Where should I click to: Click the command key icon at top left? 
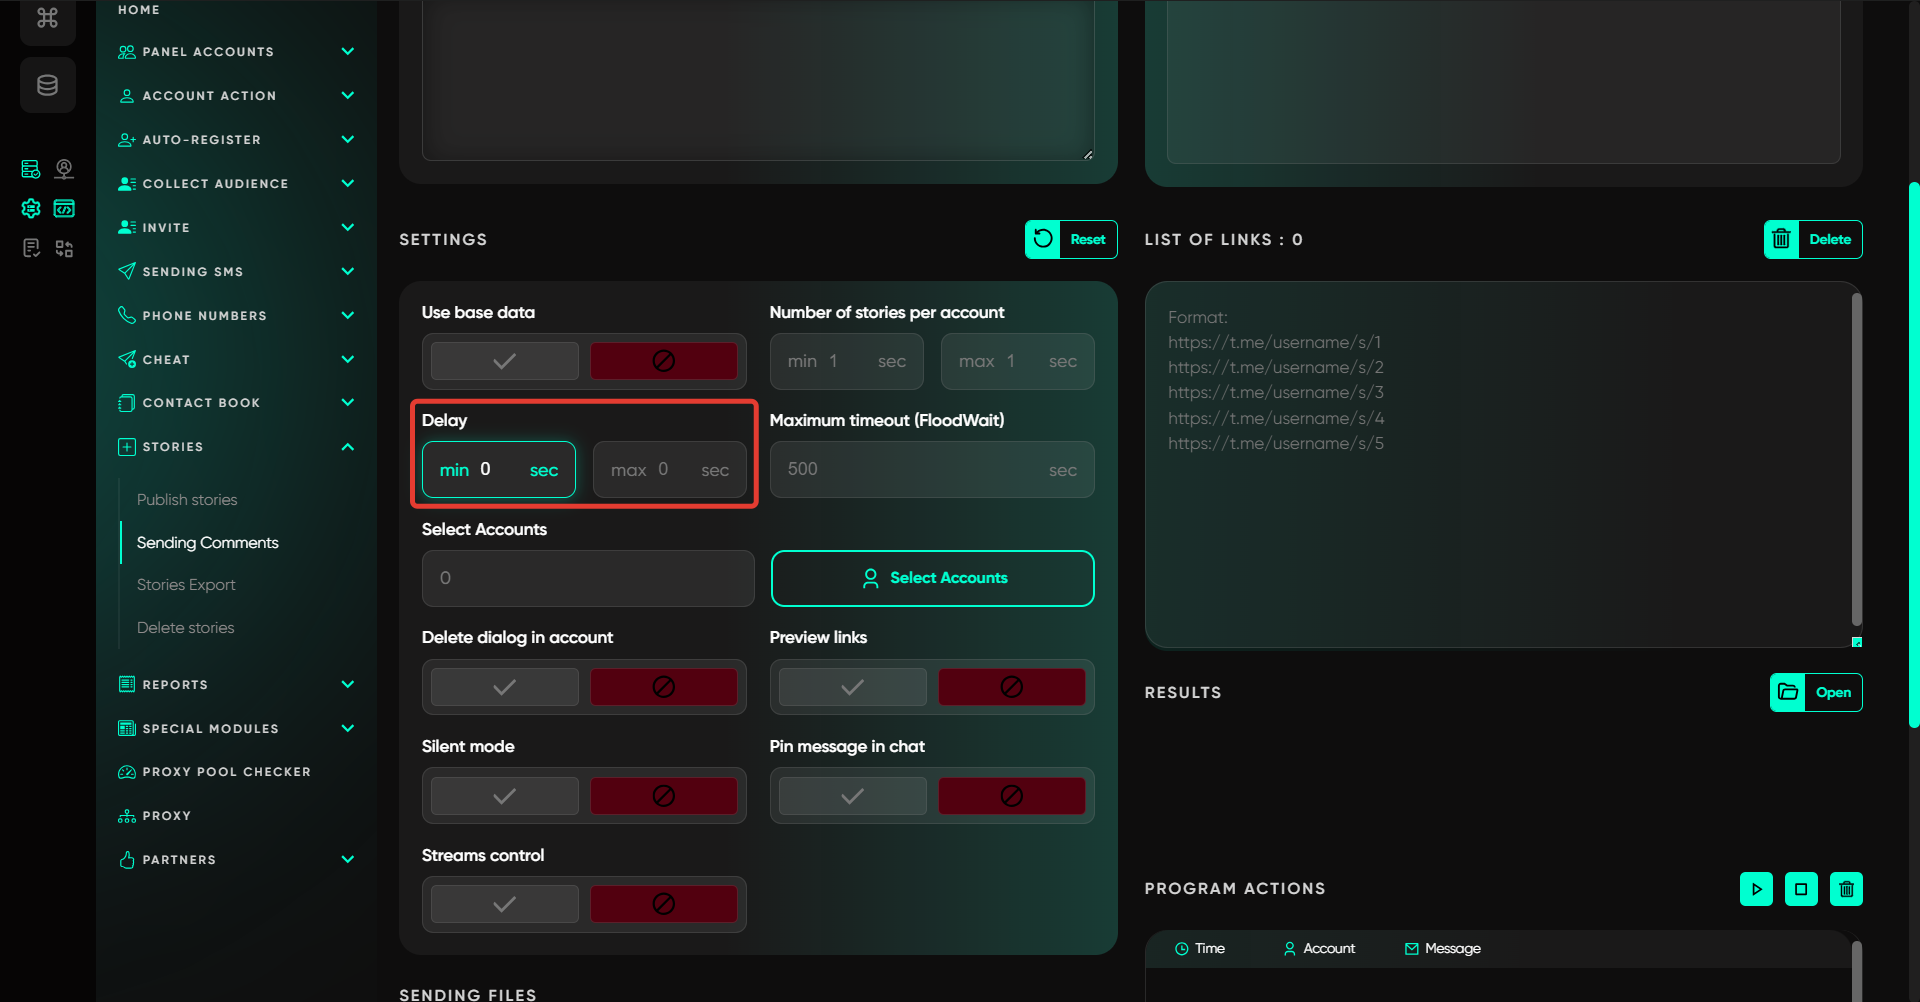point(47,18)
